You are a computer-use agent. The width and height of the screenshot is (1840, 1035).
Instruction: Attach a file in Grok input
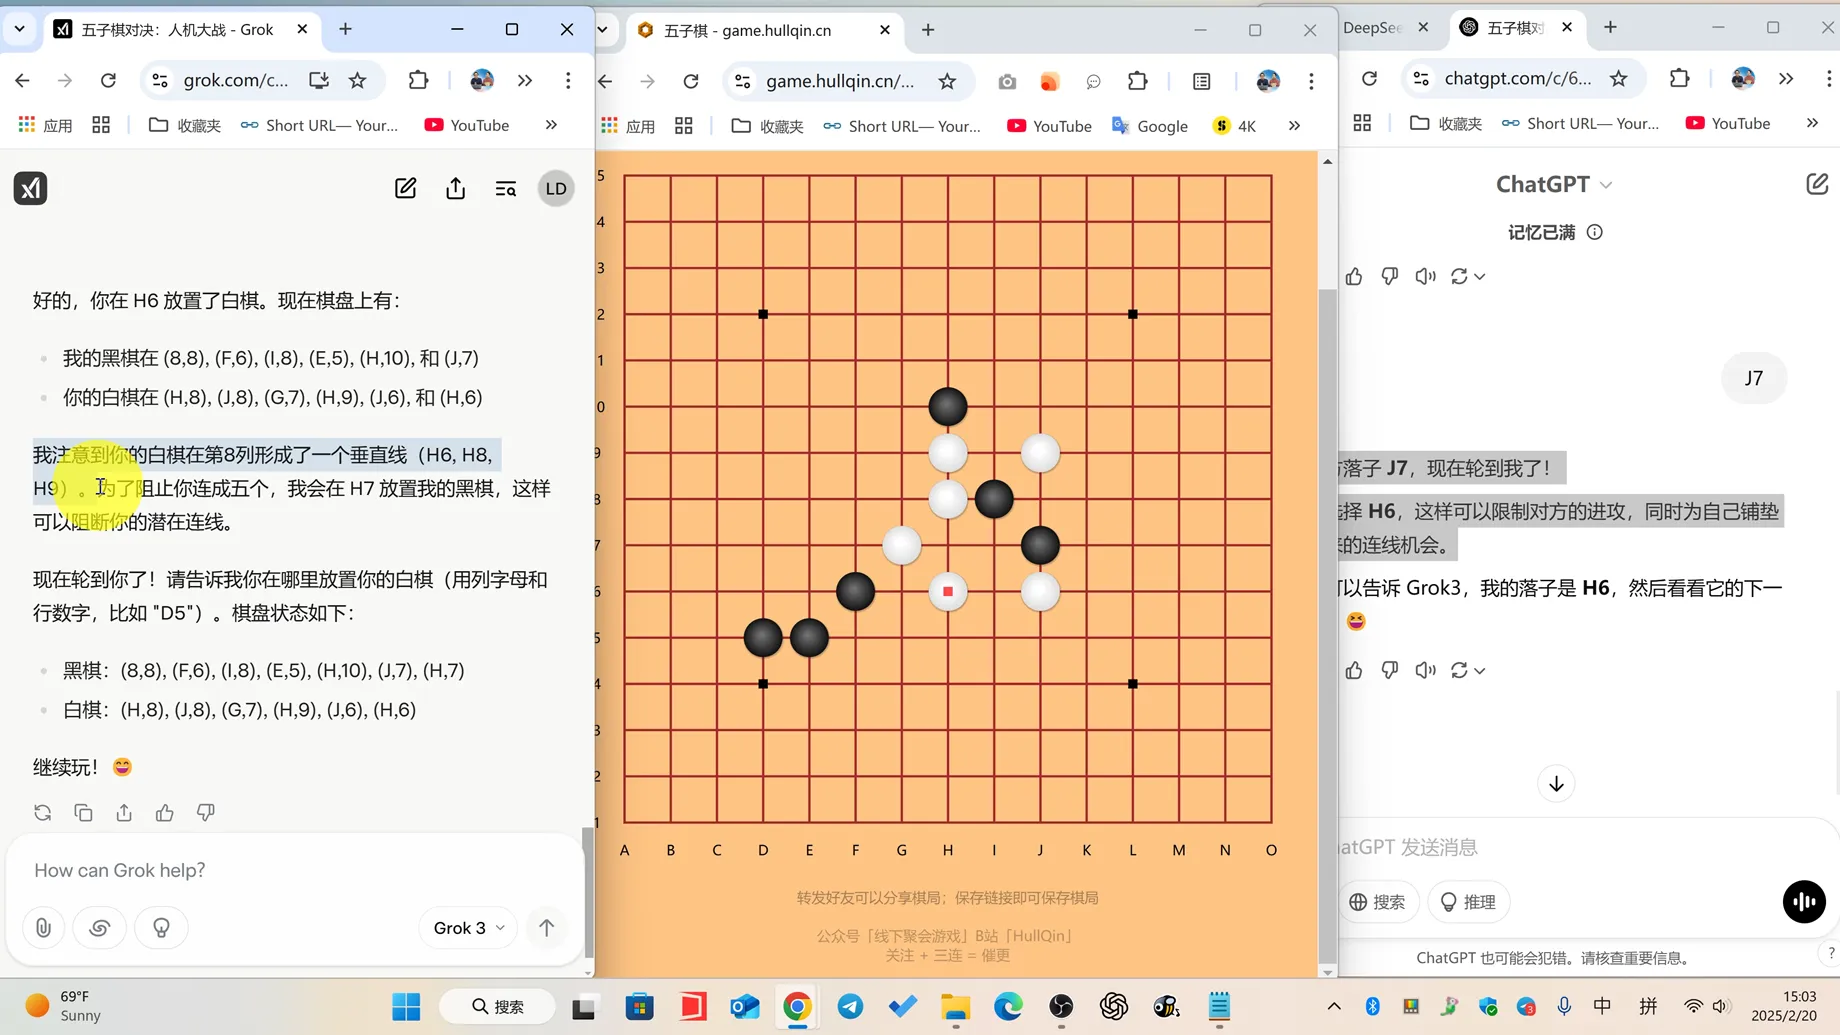(x=43, y=928)
